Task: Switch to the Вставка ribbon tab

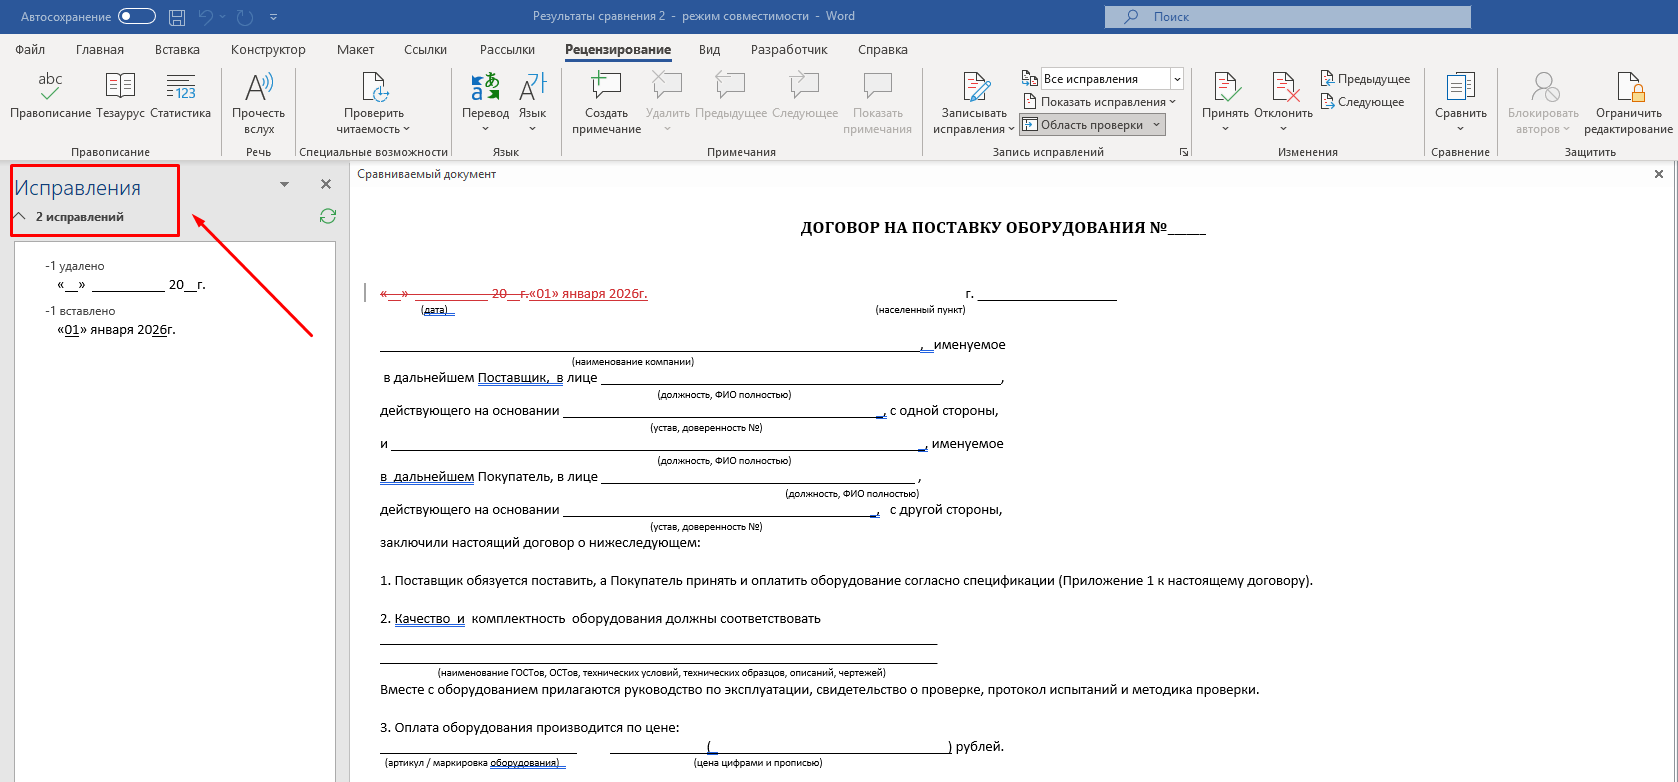Action: coord(177,49)
